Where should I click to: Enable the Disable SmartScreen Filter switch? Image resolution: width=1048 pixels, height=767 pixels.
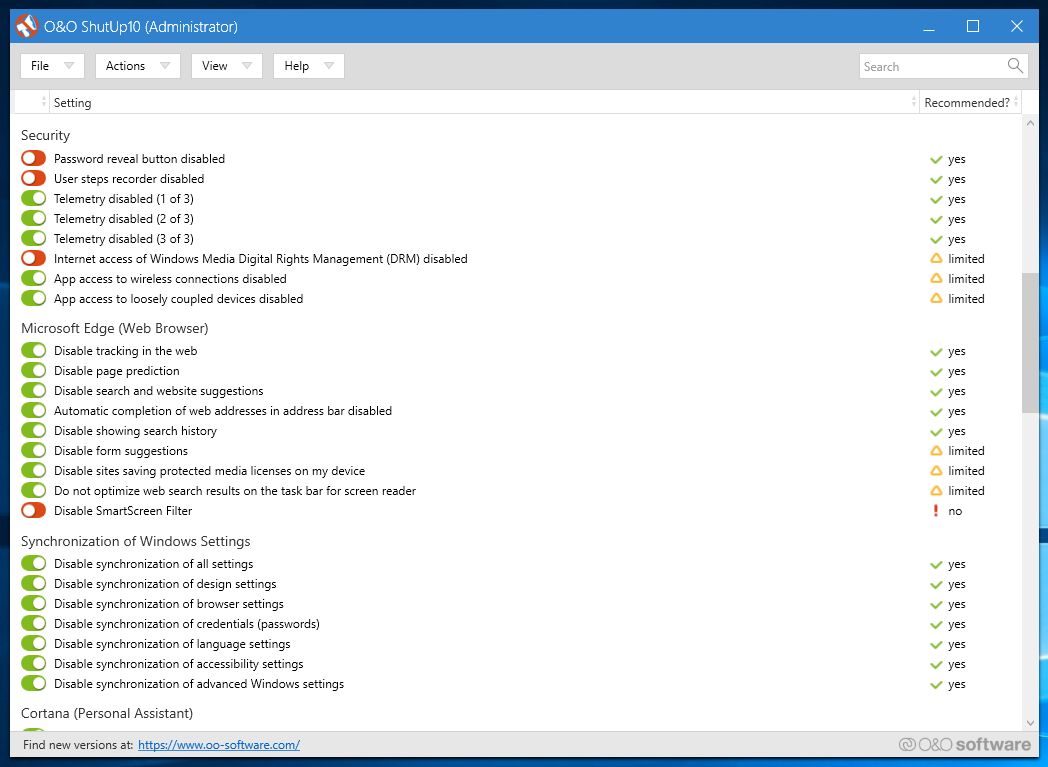point(33,510)
